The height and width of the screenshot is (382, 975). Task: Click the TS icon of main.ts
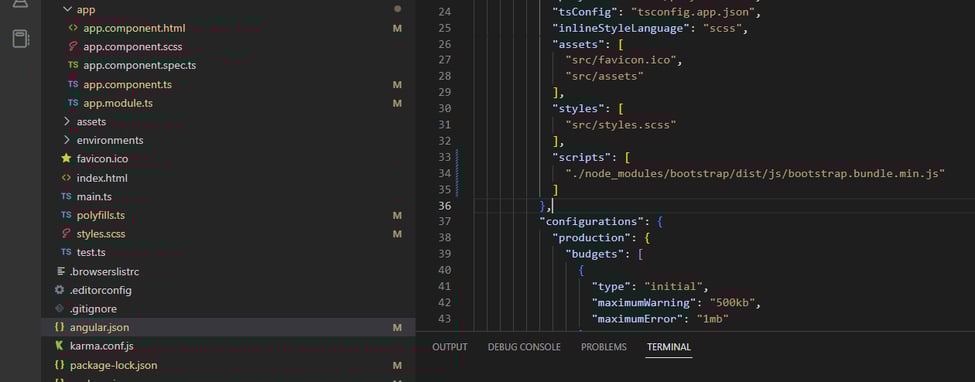(67, 197)
